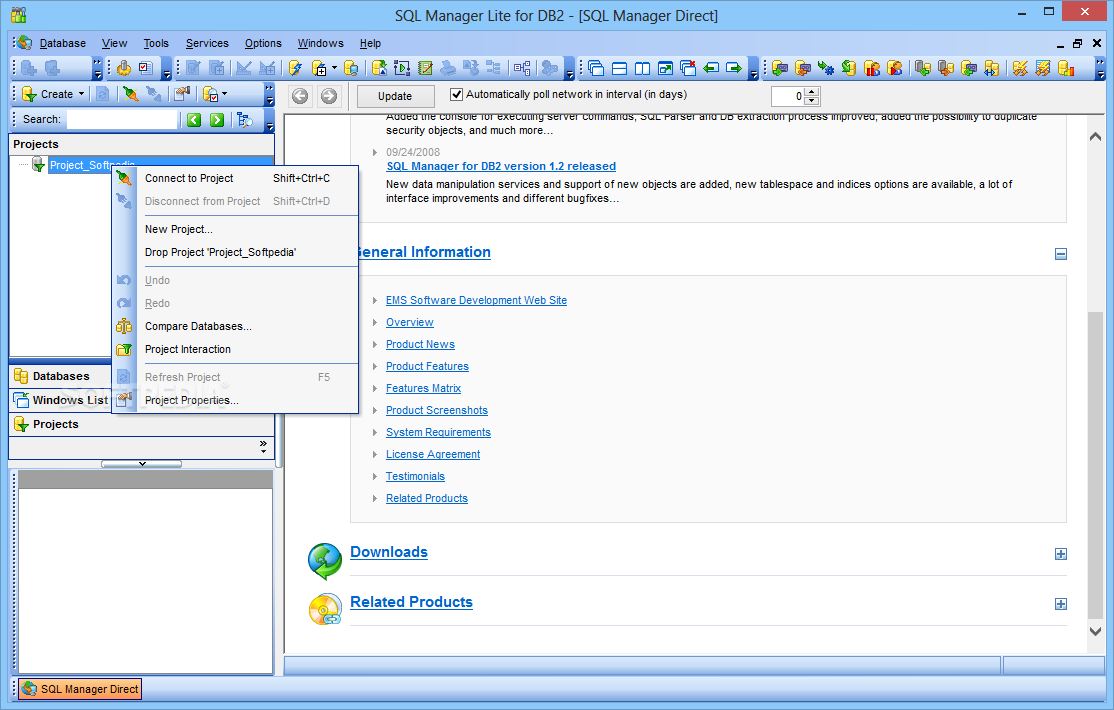Click the play-in-frame run icon
Image resolution: width=1114 pixels, height=710 pixels.
tap(402, 68)
